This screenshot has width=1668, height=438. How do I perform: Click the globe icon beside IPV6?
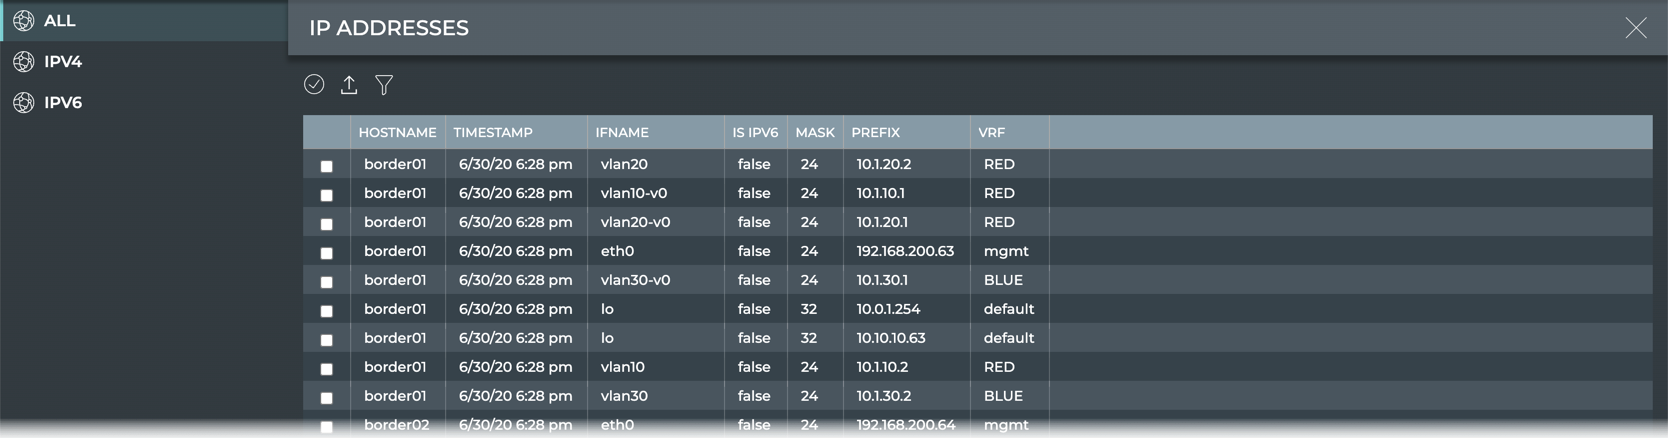tap(24, 103)
